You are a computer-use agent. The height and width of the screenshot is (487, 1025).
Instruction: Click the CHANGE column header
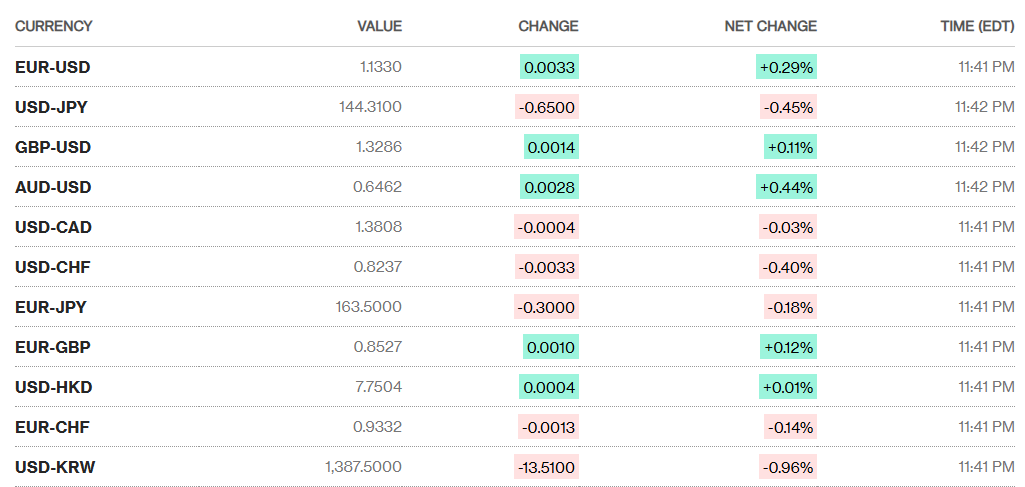548,26
